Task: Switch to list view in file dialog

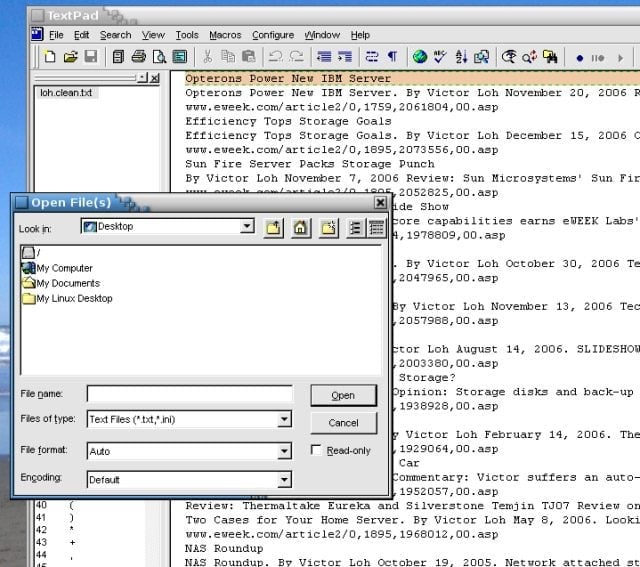Action: click(356, 228)
